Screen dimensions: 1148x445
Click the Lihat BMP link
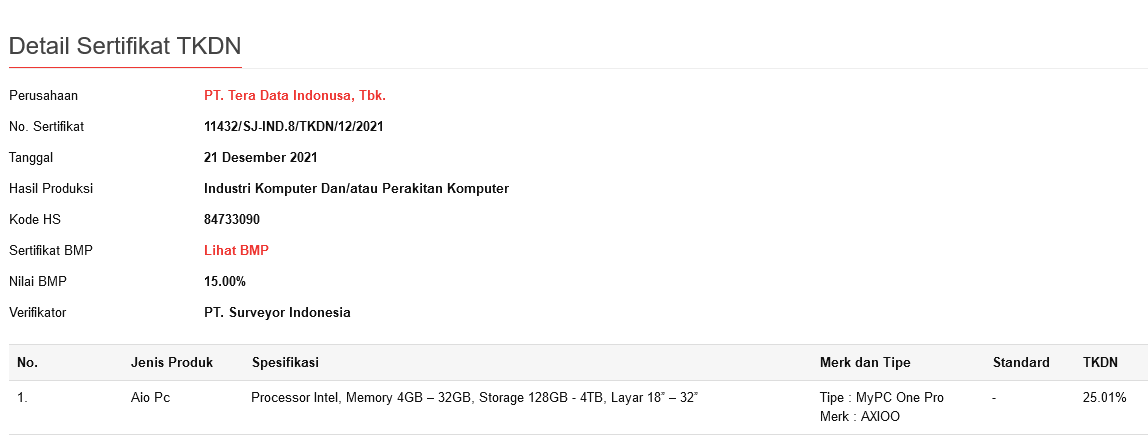tap(236, 250)
